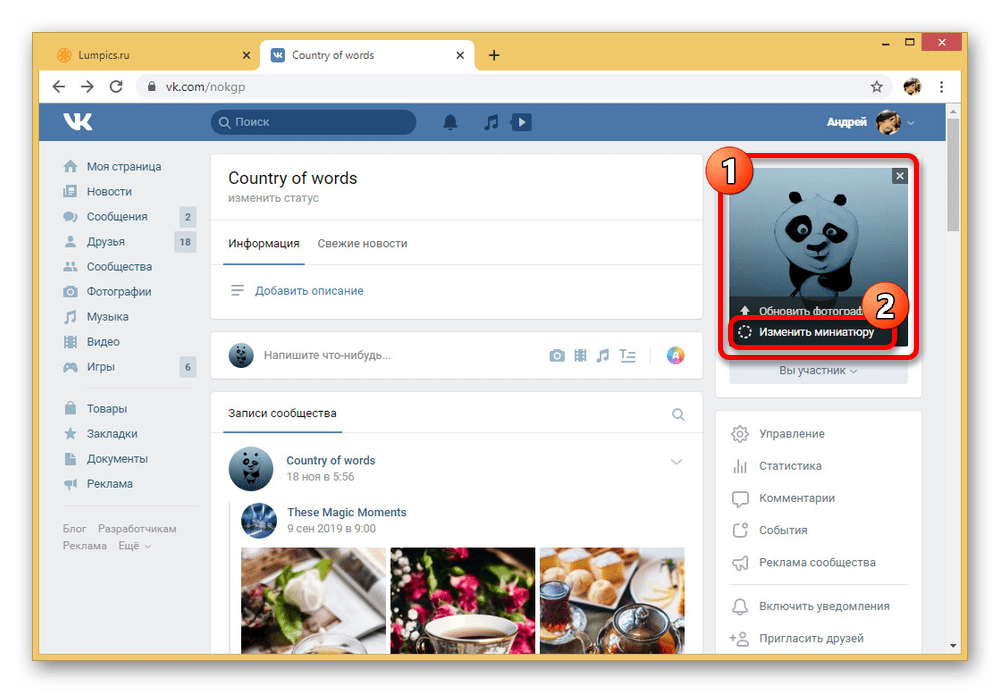Expand post options chevron on Country of words post
This screenshot has height=693, width=1000.
(x=676, y=462)
